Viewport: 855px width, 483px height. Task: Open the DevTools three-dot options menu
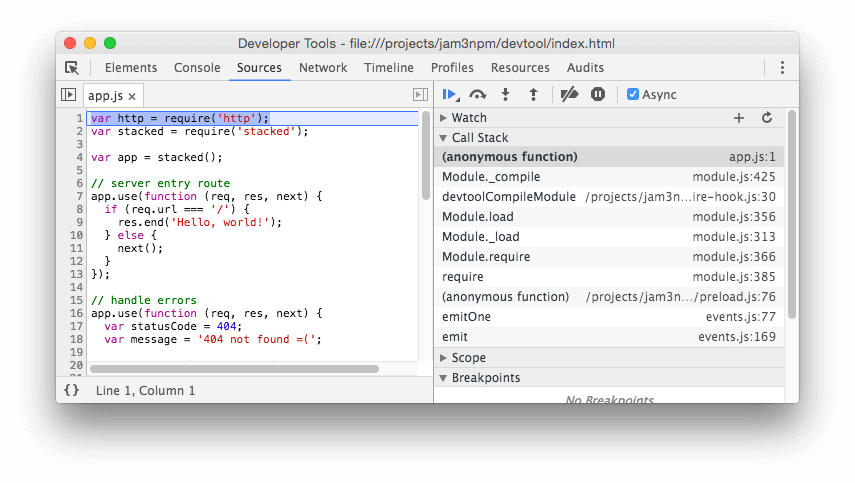coord(782,68)
